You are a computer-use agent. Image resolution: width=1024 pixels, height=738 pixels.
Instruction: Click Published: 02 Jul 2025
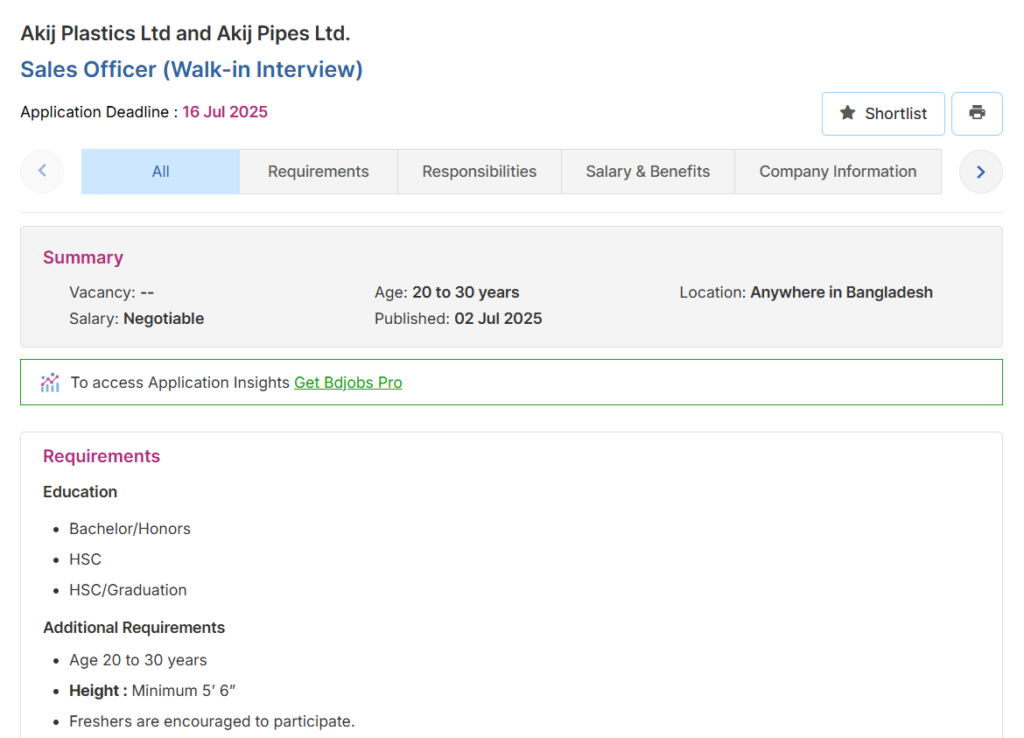[458, 319]
